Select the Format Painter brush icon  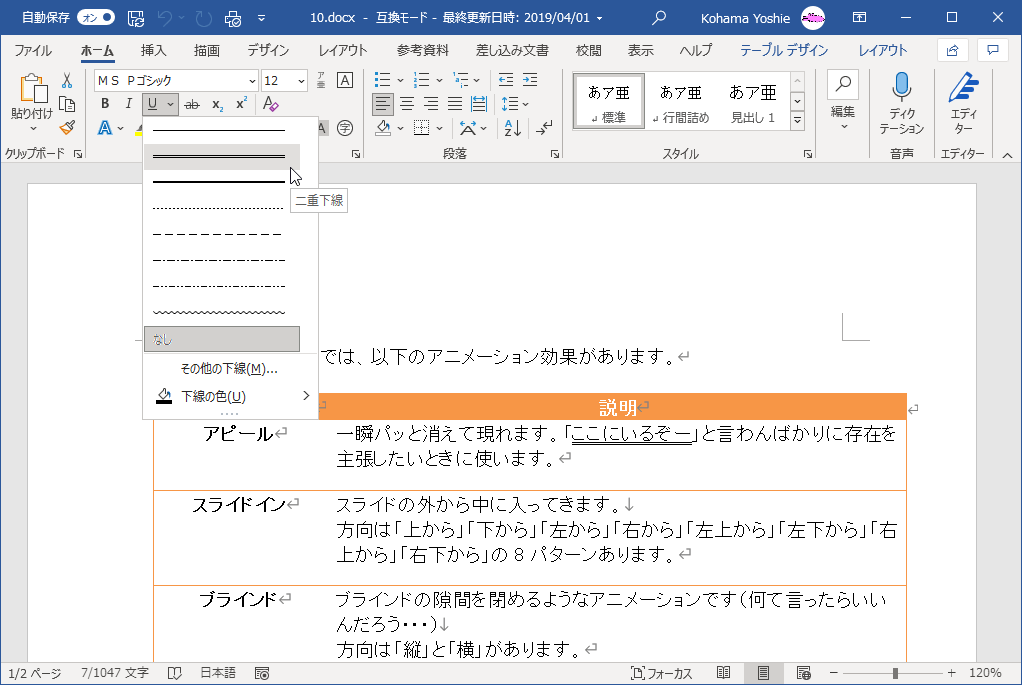(x=66, y=128)
